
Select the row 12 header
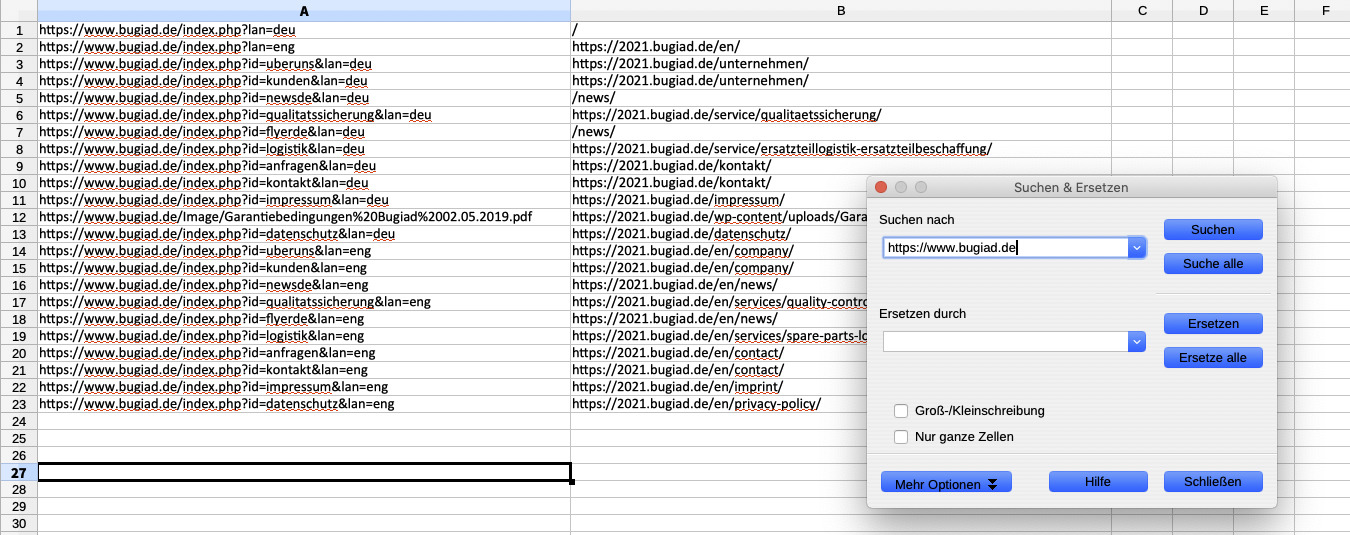[18, 216]
